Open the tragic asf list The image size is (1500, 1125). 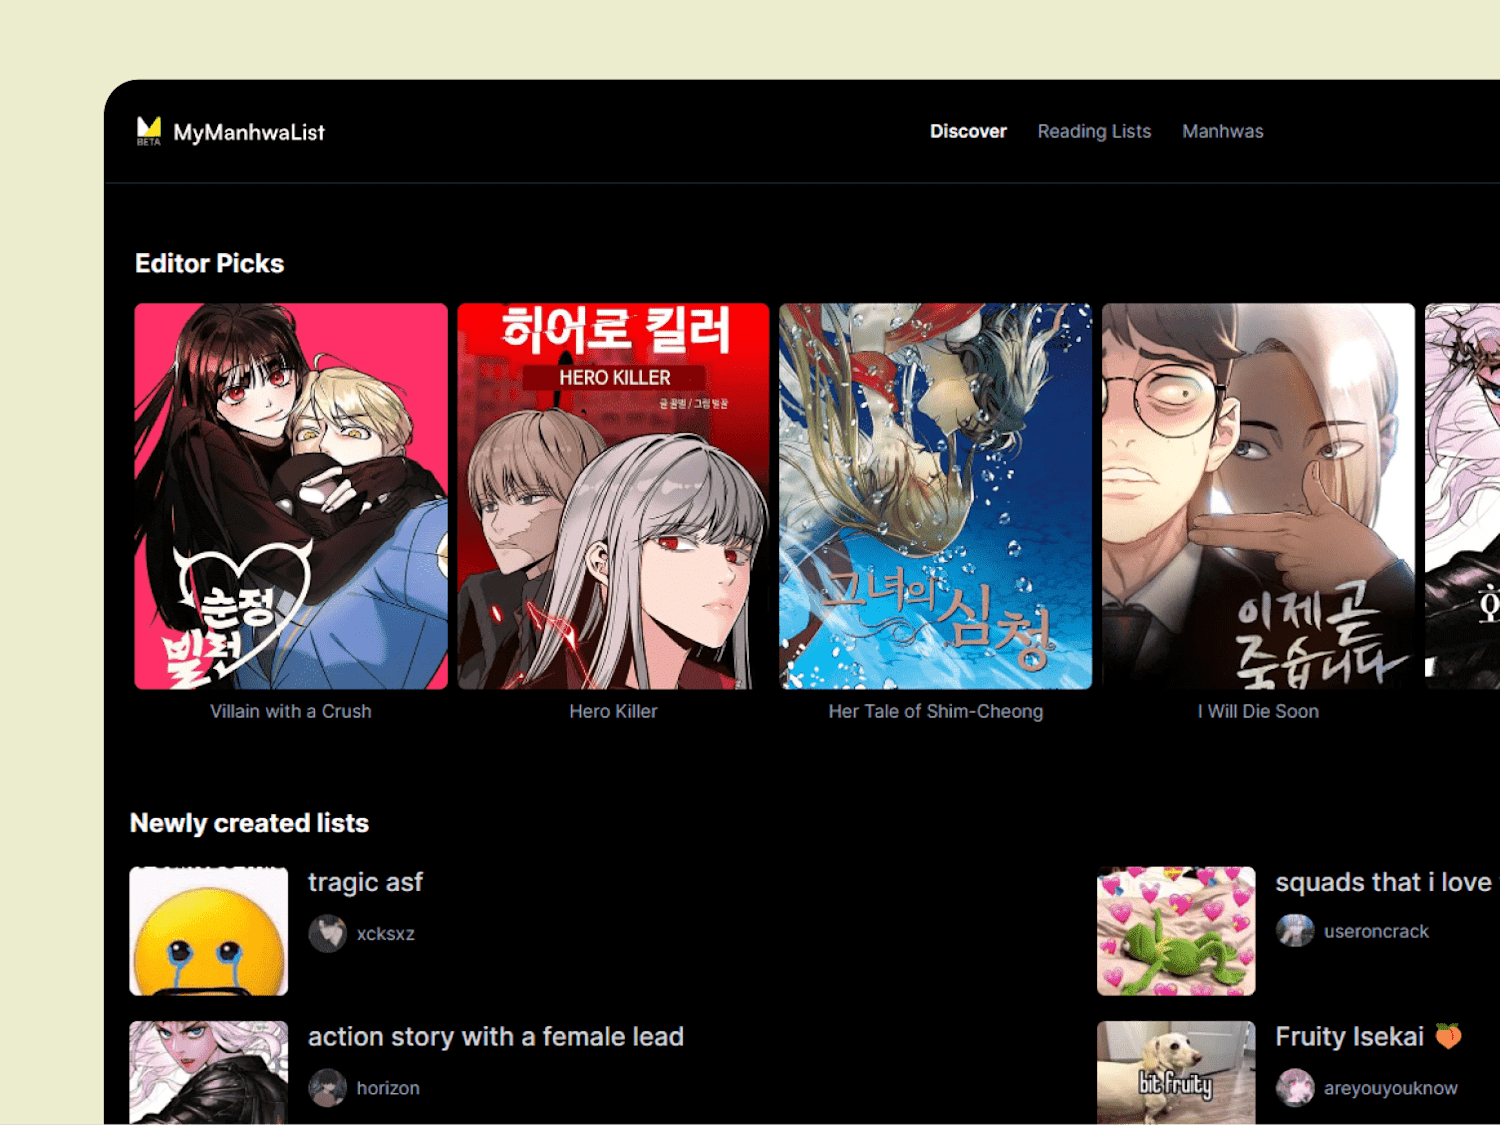click(x=365, y=882)
